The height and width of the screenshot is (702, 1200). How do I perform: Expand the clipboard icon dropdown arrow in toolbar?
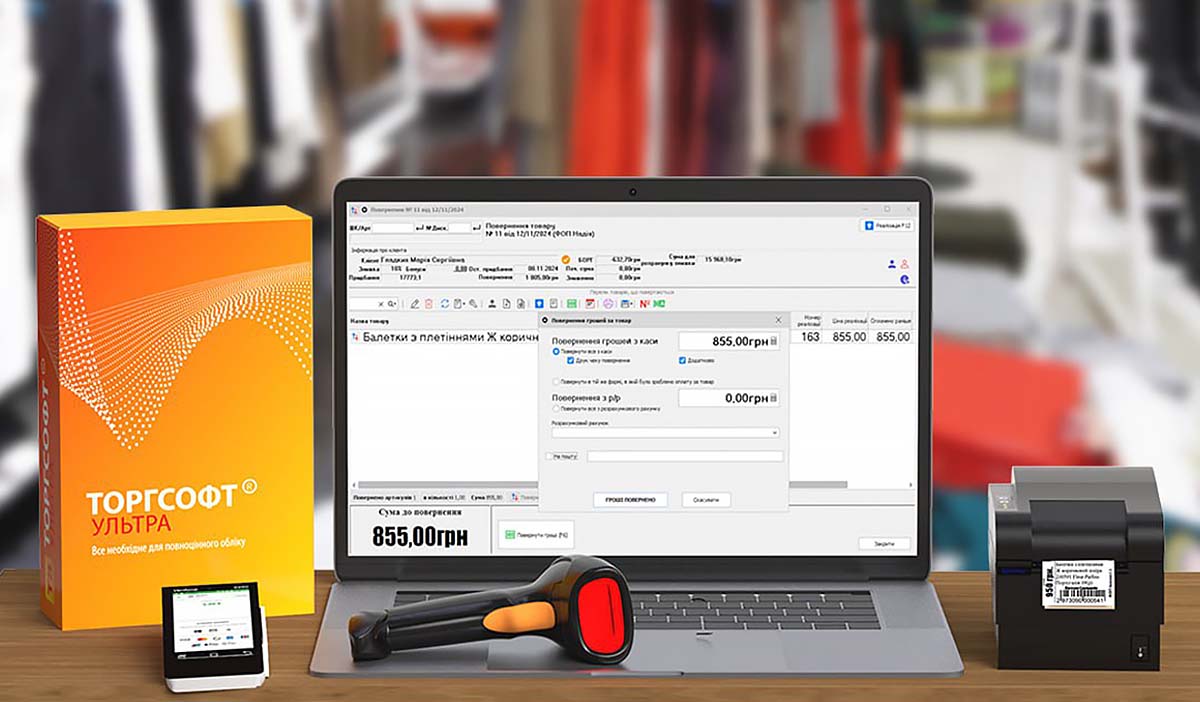click(x=465, y=303)
